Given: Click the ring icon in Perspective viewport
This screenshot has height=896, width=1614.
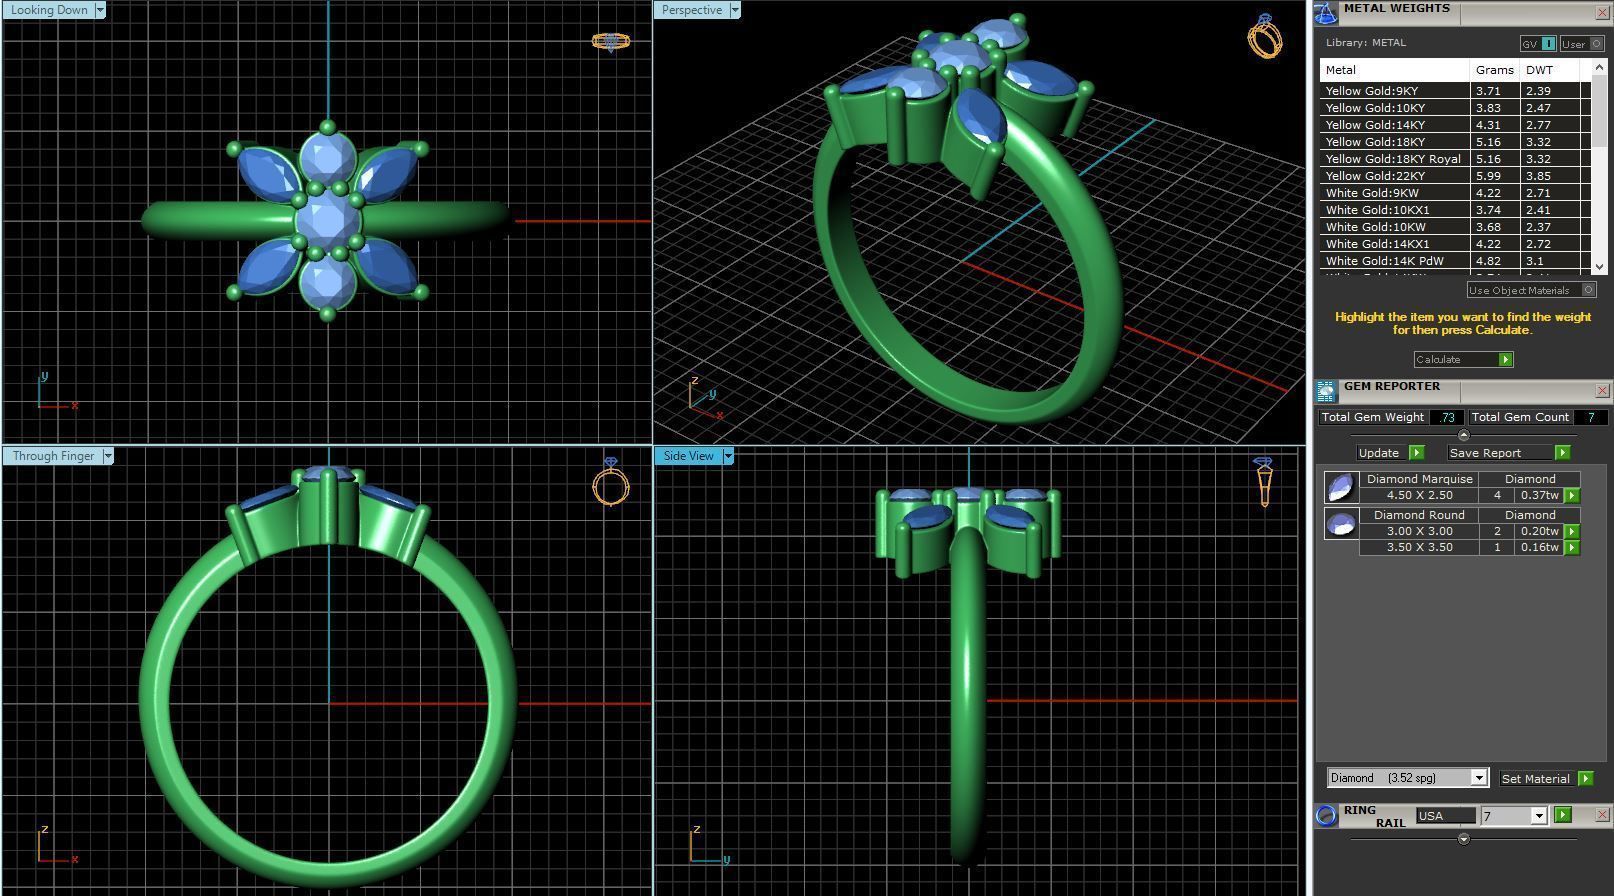Looking at the screenshot, I should (1265, 36).
